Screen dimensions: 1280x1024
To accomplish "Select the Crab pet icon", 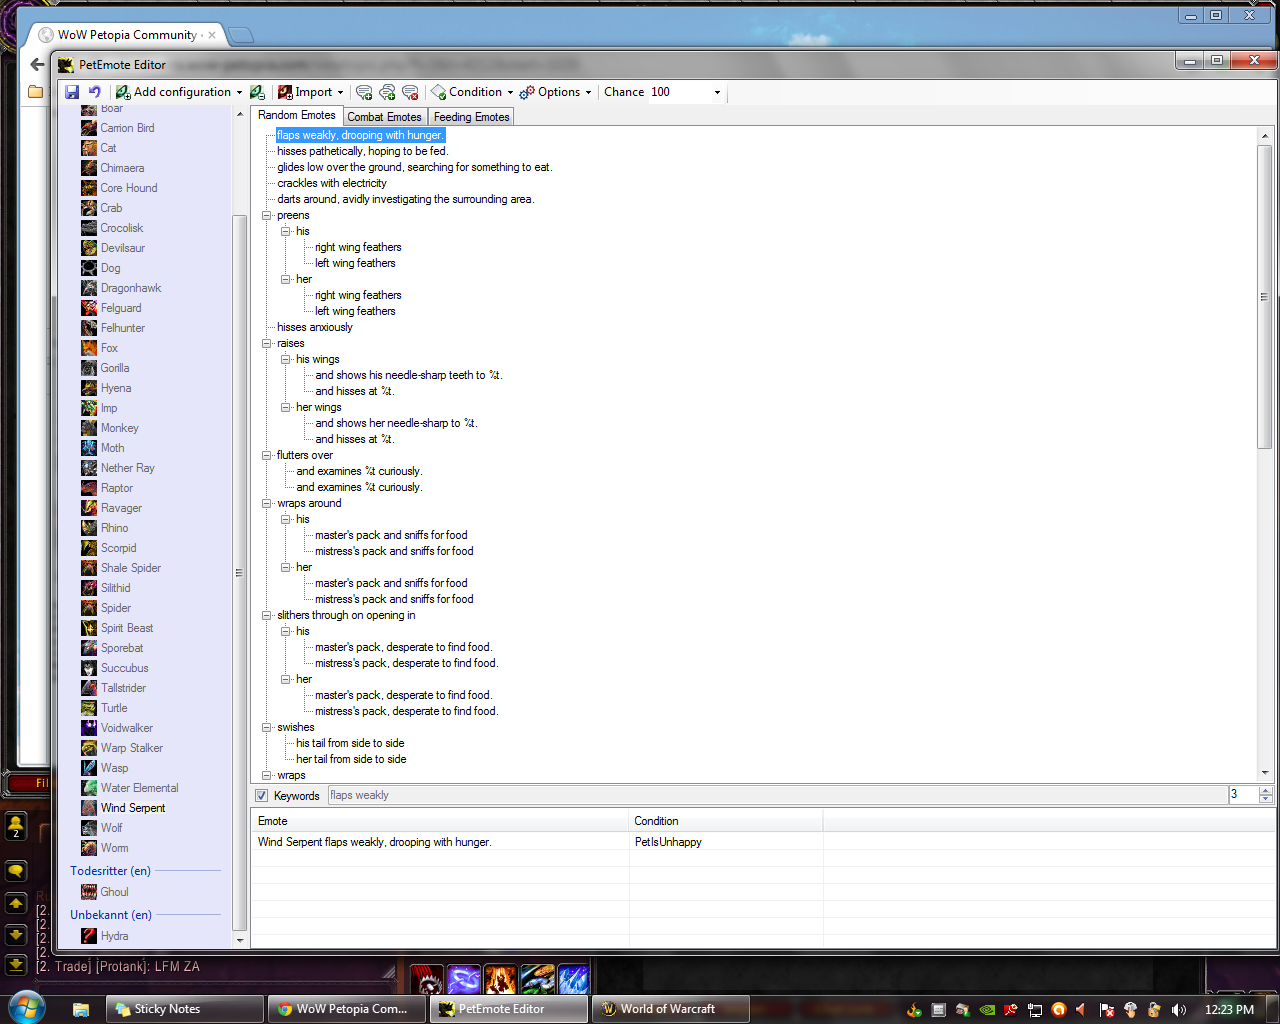I will coord(89,208).
